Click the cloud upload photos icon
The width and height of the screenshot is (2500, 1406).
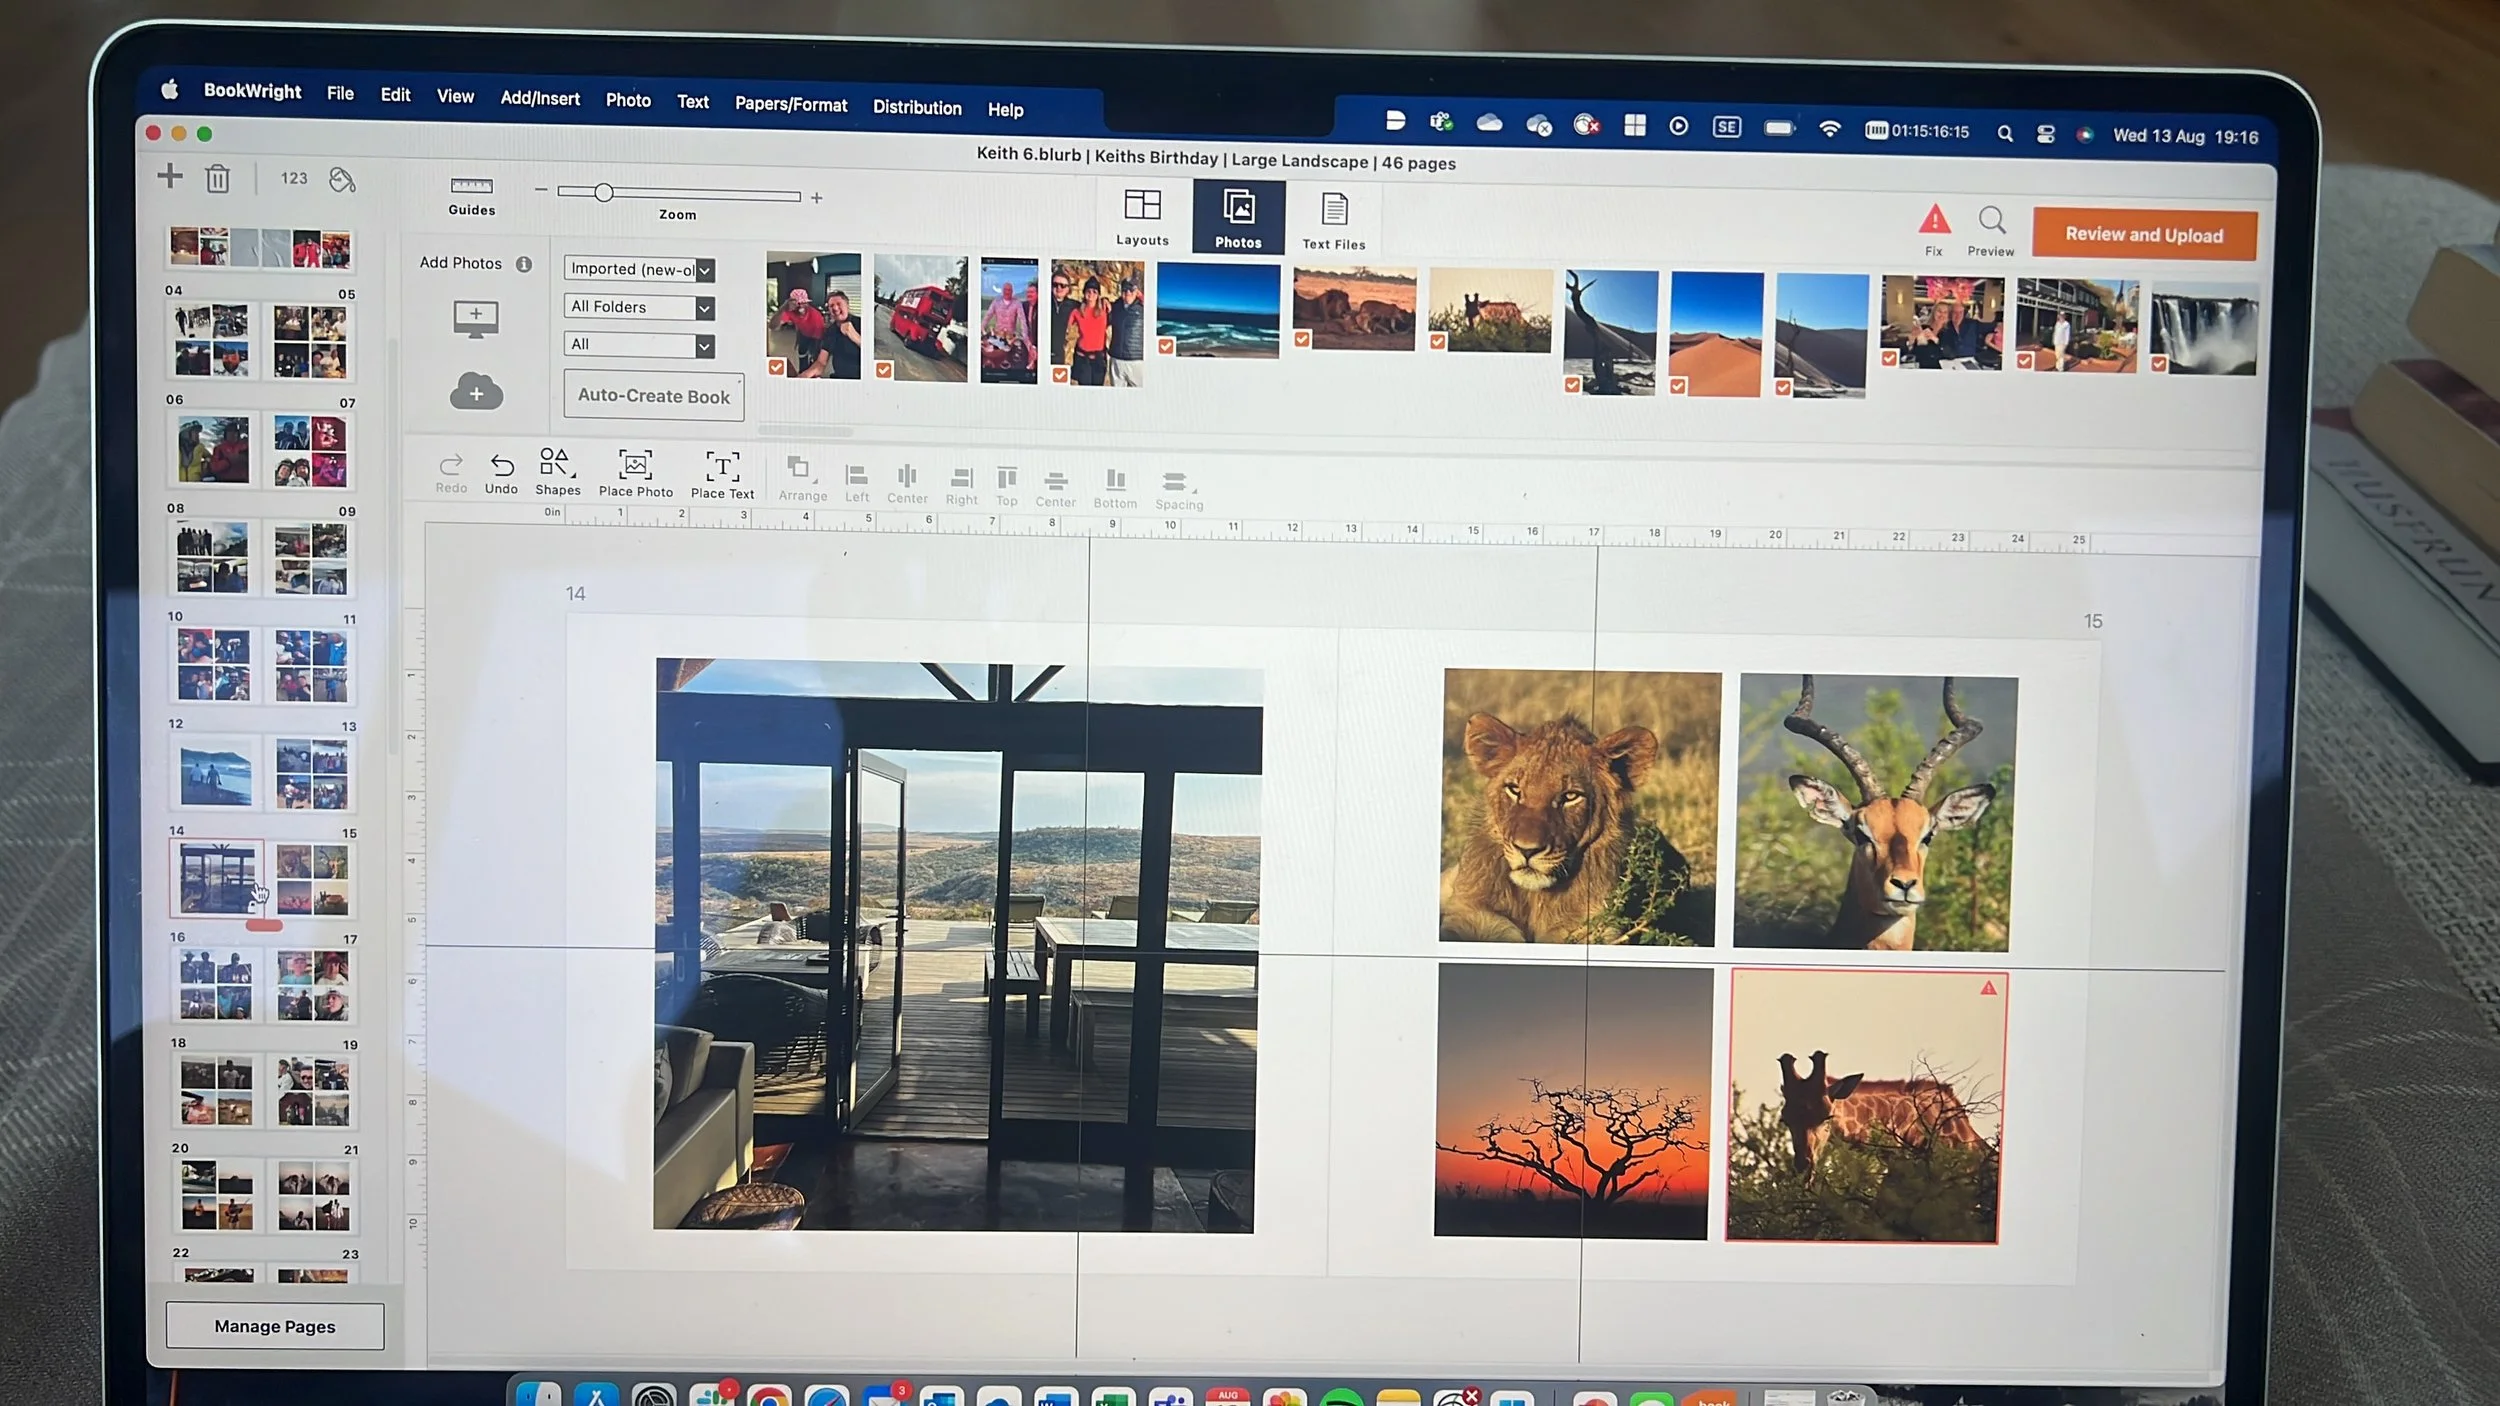coord(476,392)
